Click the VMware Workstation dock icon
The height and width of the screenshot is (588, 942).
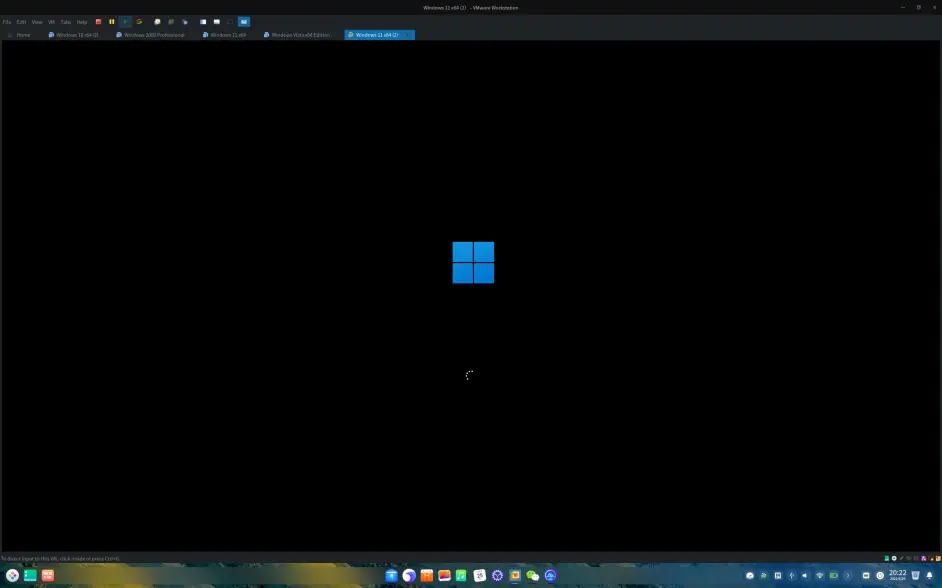515,575
